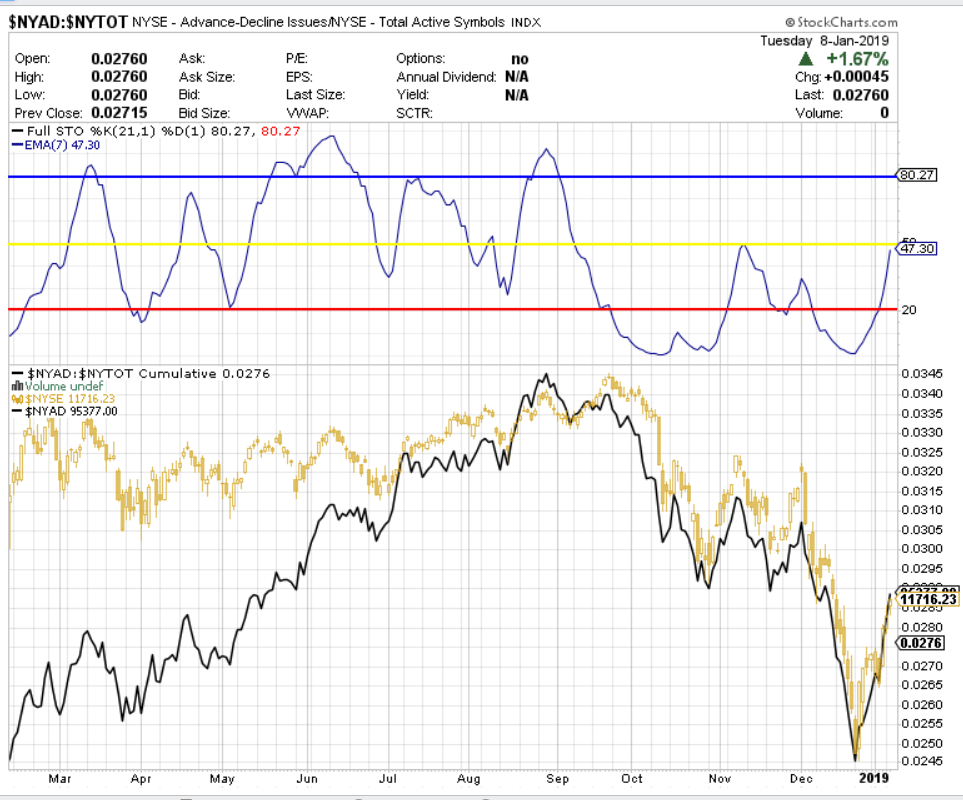This screenshot has height=800, width=963.
Task: Click the green up-arrow change icon
Action: tap(805, 59)
